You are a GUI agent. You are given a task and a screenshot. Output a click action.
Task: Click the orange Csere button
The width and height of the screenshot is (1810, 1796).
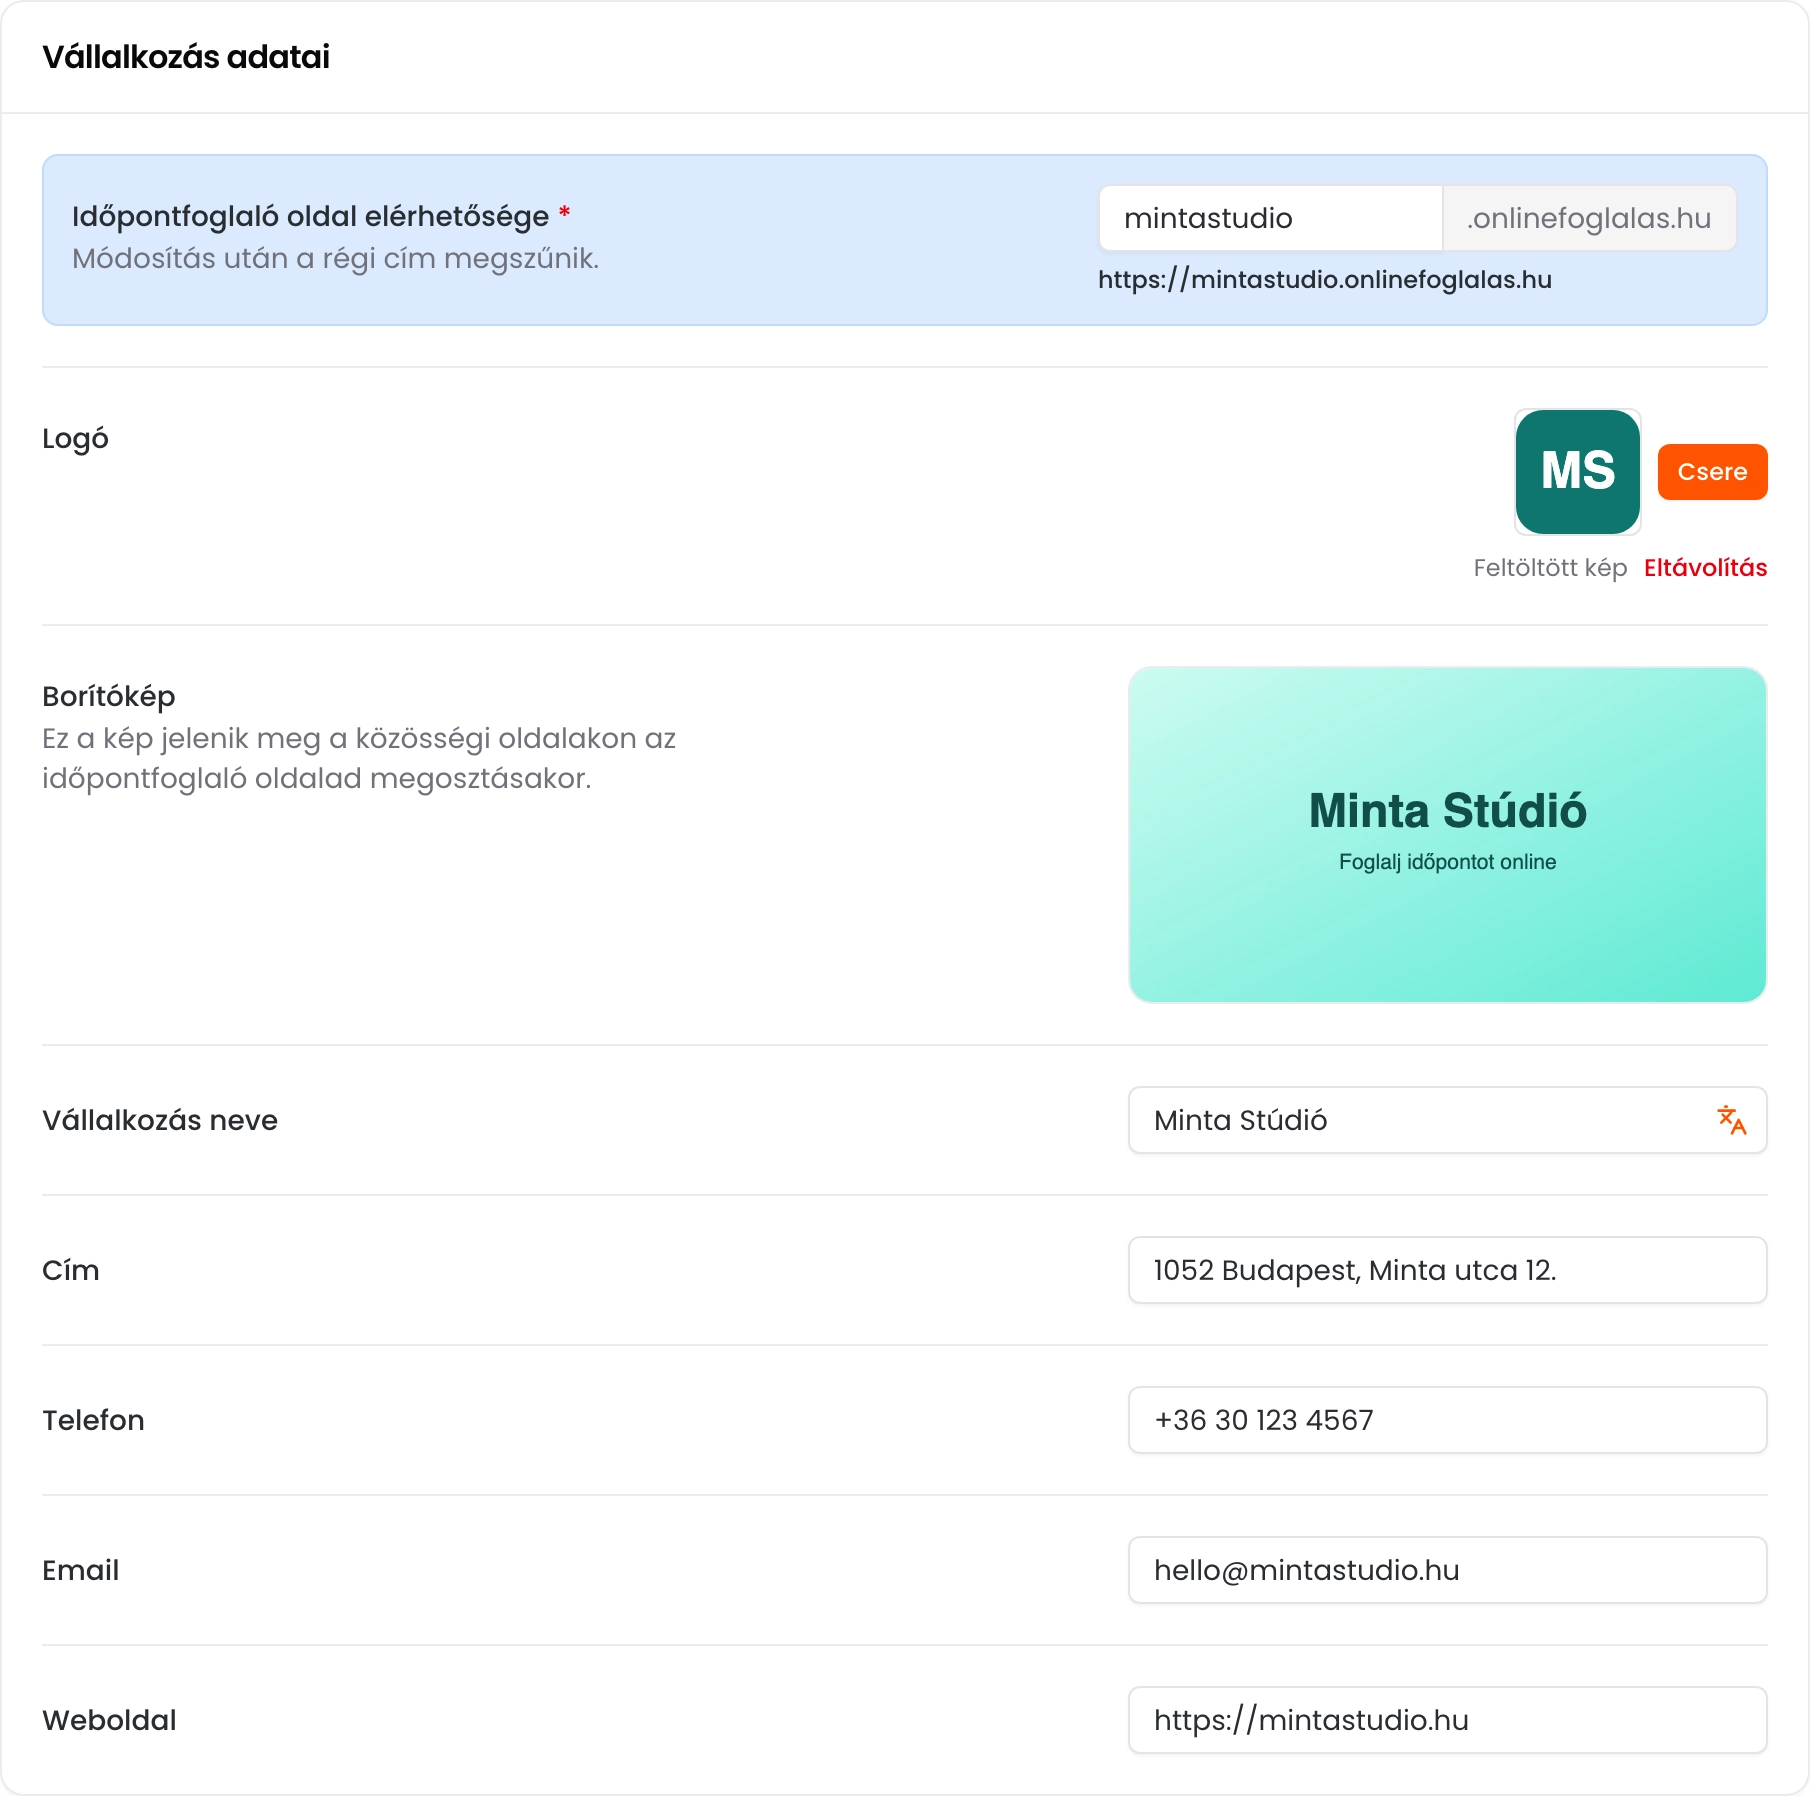[x=1712, y=472]
